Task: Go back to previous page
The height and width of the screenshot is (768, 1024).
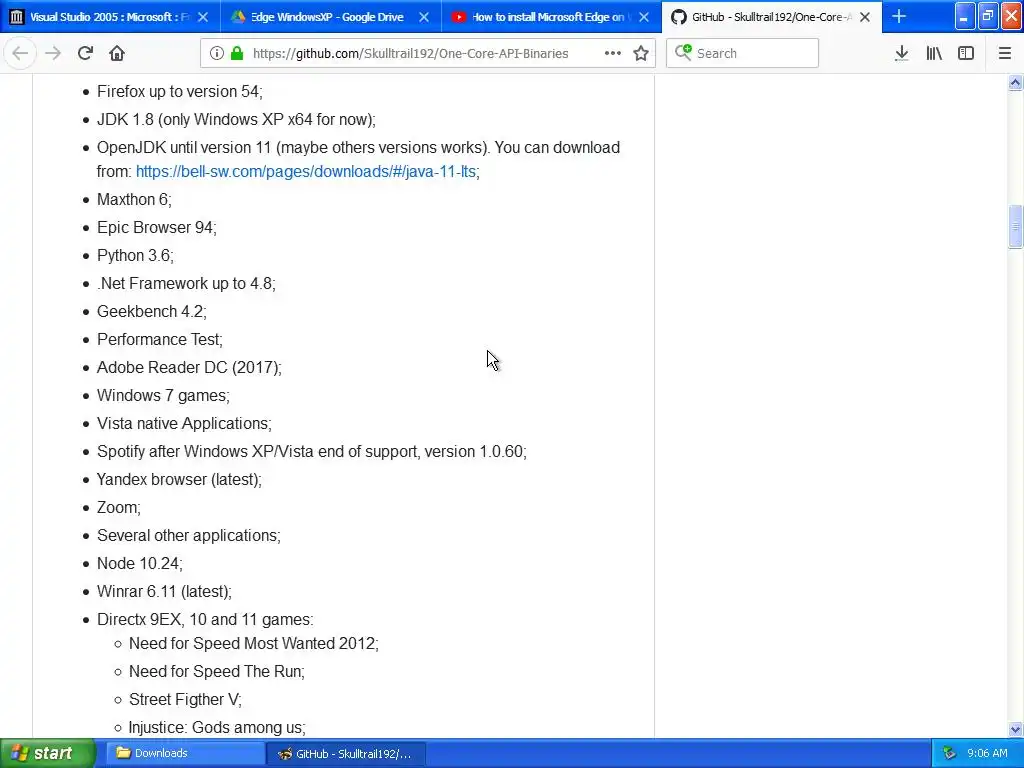Action: pyautogui.click(x=20, y=54)
